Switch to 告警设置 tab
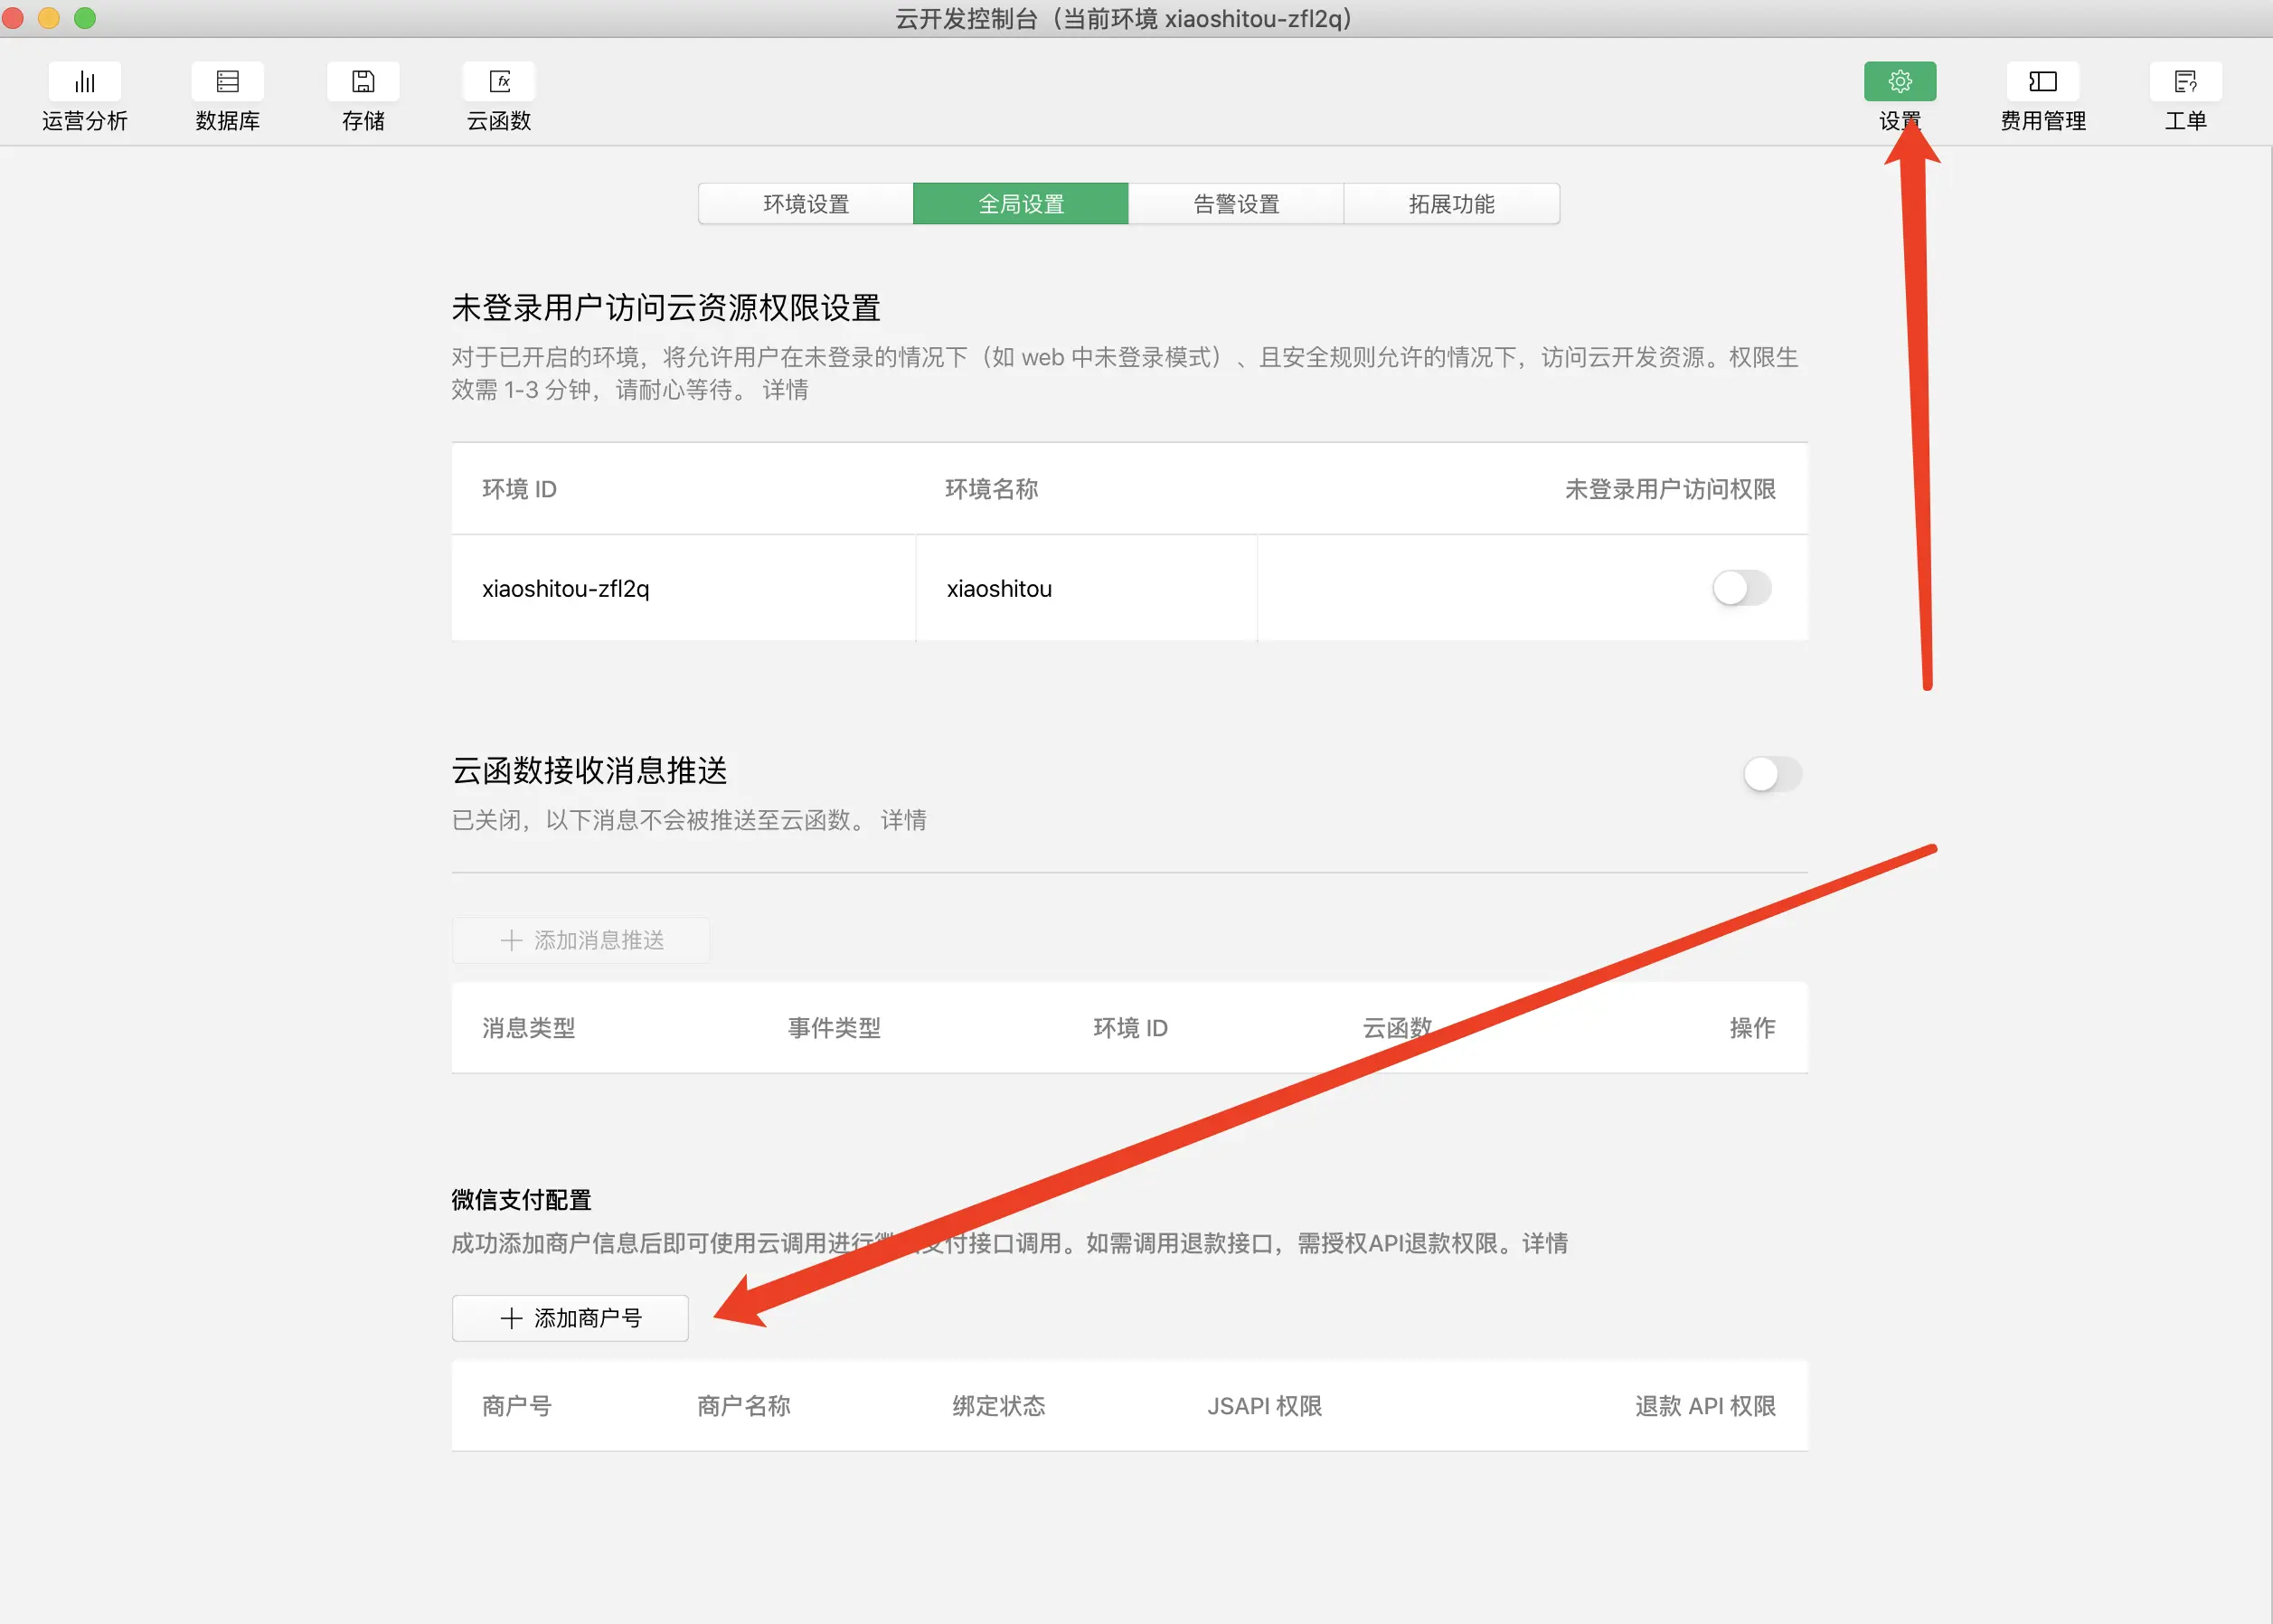2273x1624 pixels. [x=1236, y=204]
